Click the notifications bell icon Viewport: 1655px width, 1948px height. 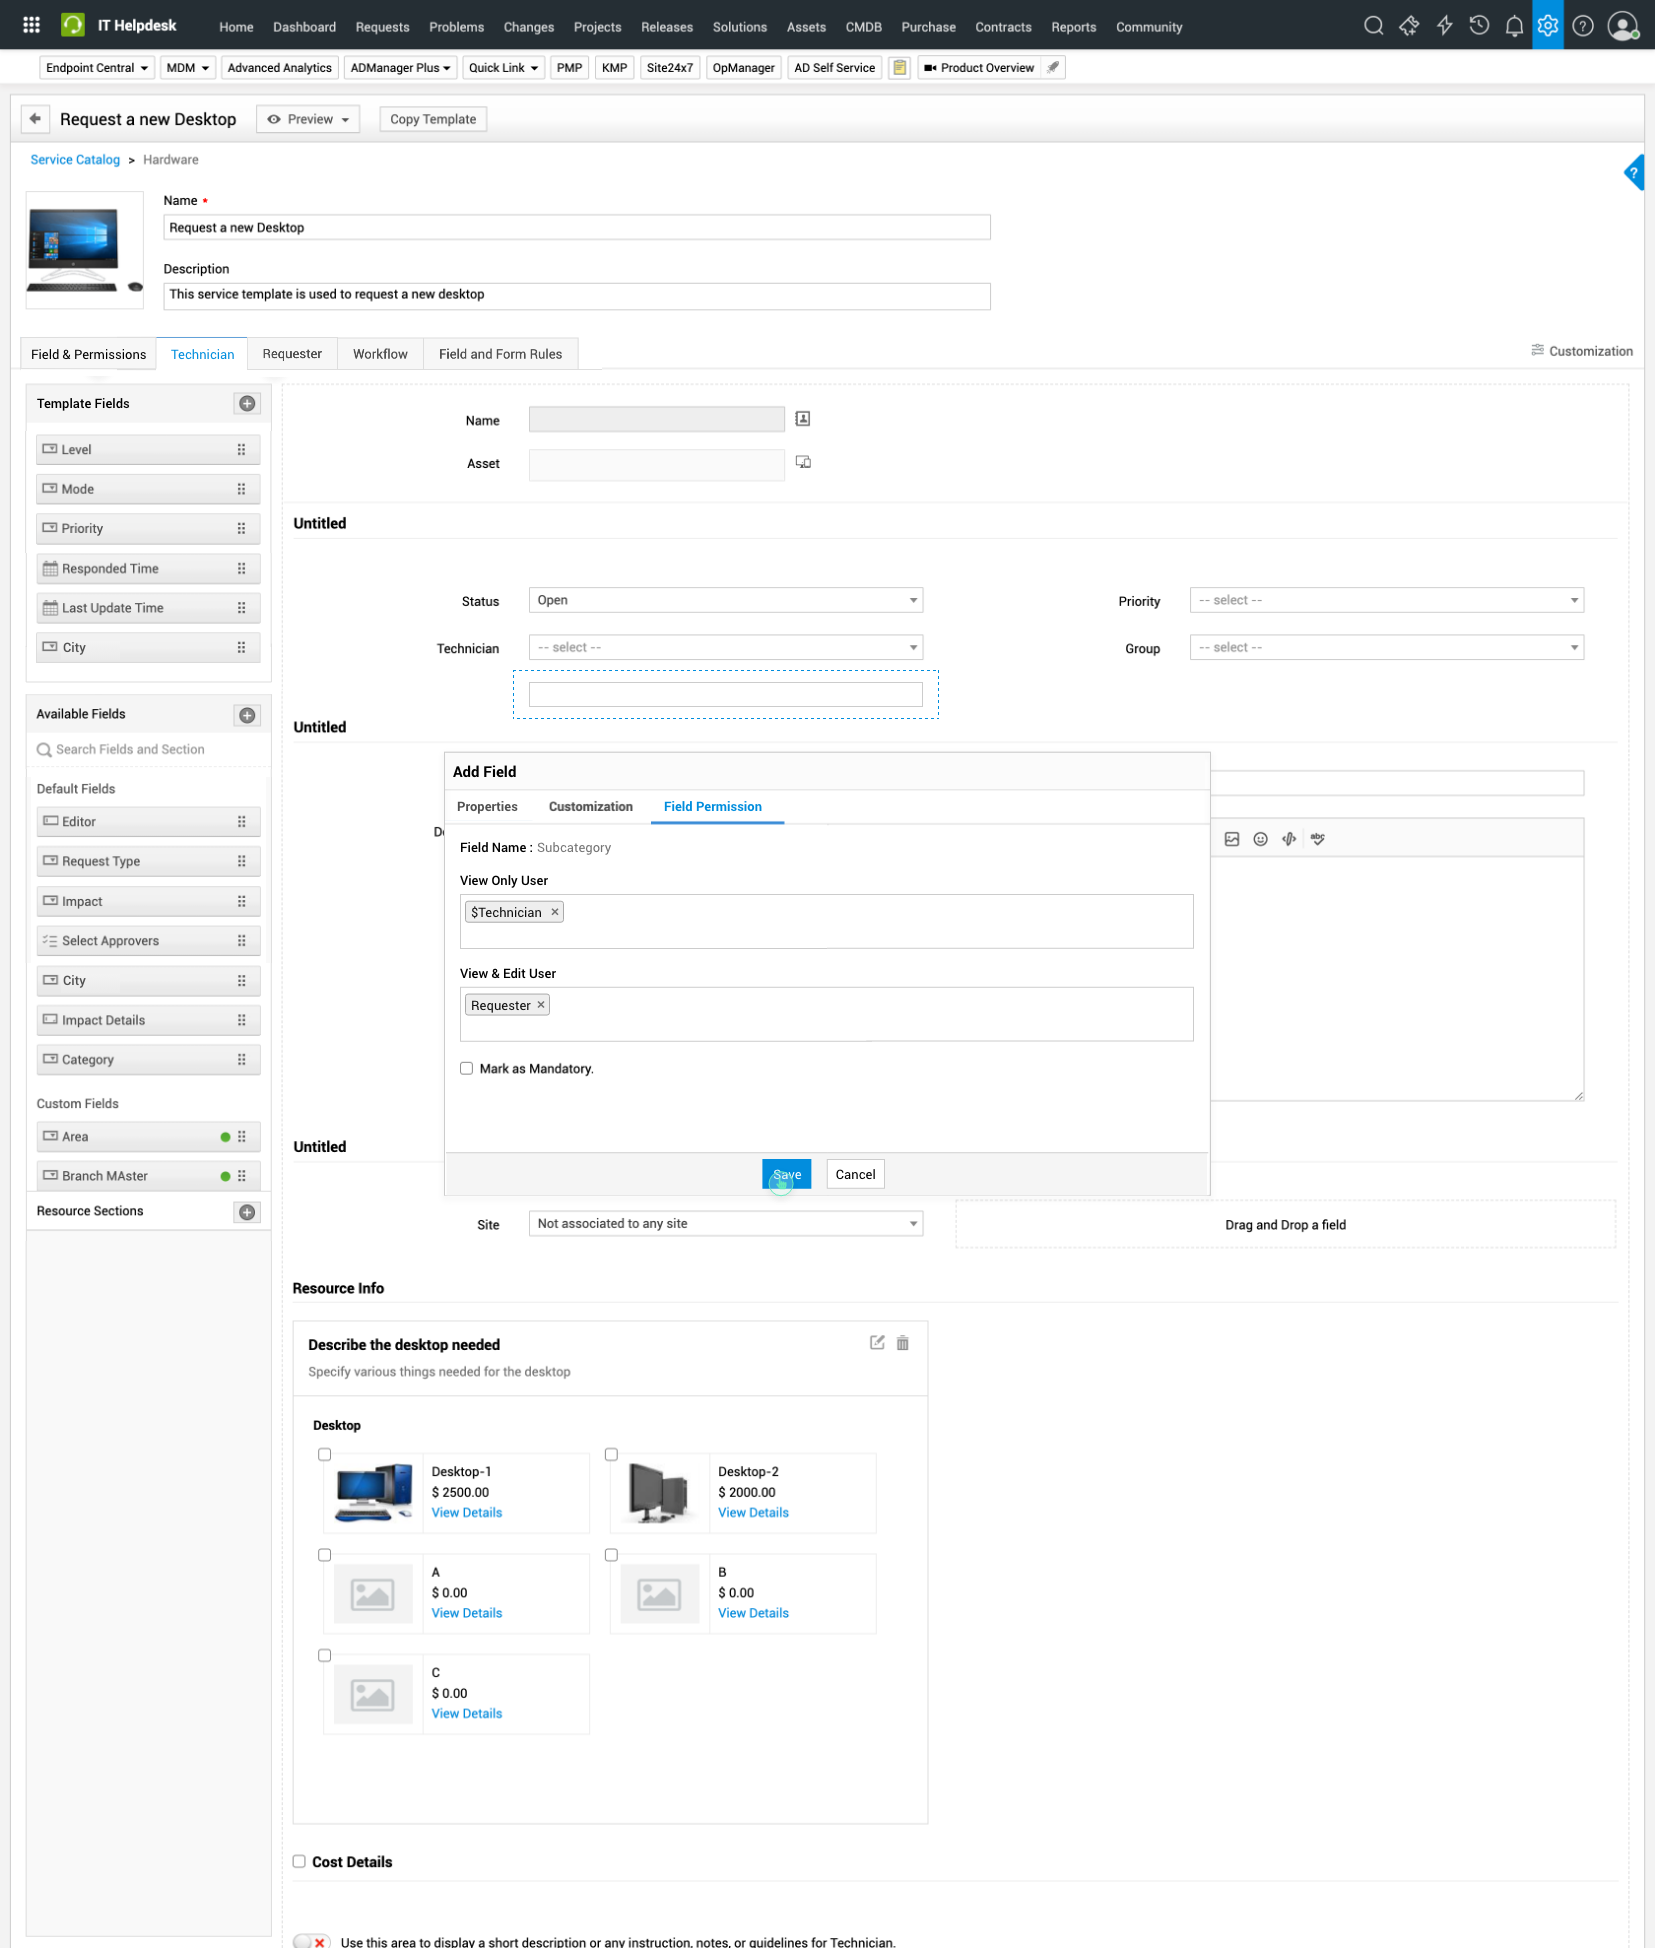[x=1513, y=26]
